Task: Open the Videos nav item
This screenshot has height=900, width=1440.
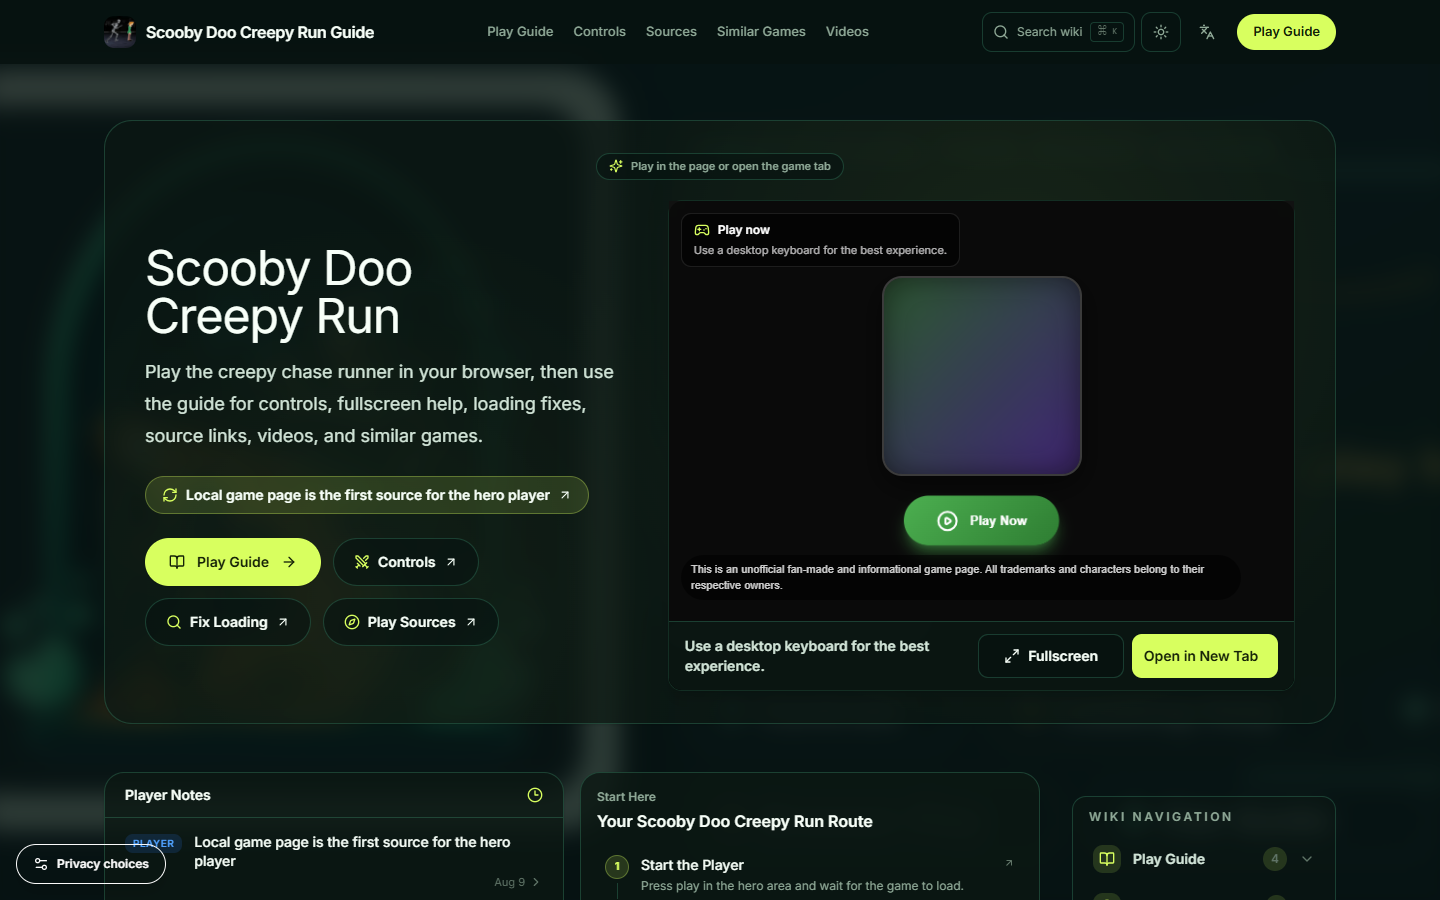Action: point(847,32)
